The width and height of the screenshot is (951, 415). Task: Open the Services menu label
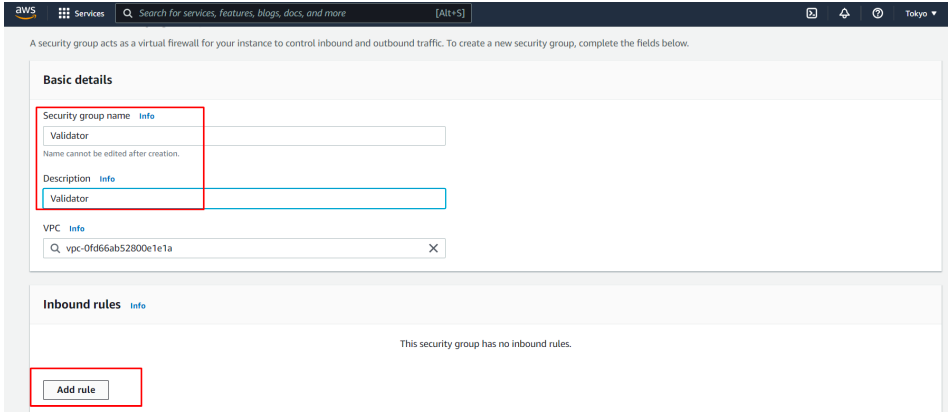point(89,14)
